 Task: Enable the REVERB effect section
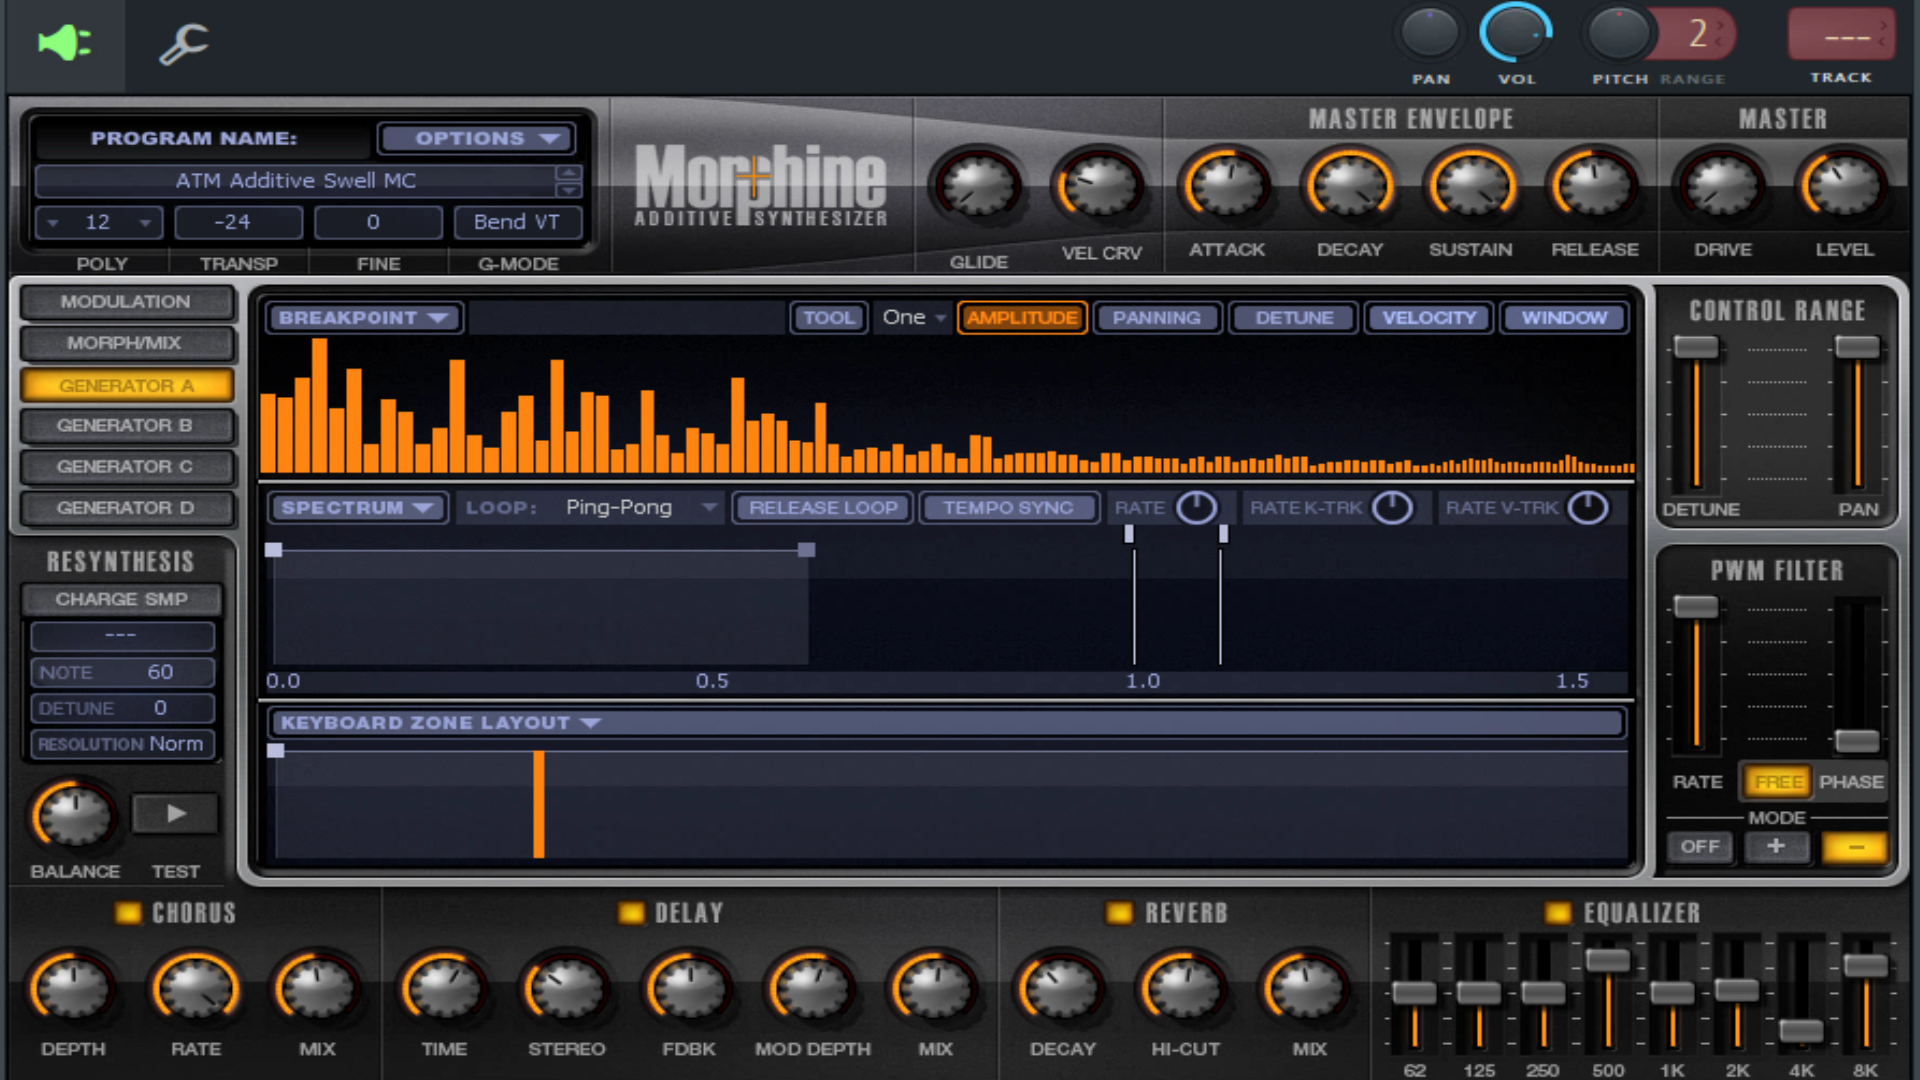(1120, 911)
